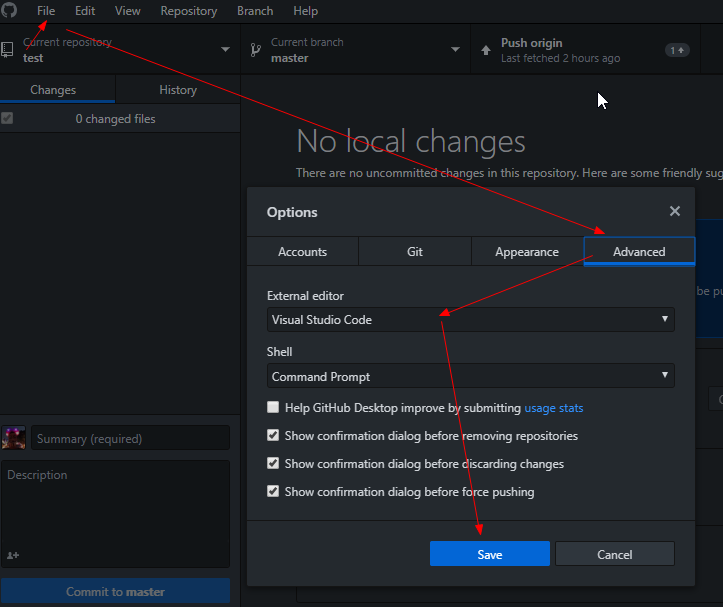Click the Save button
The height and width of the screenshot is (607, 723).
(490, 554)
